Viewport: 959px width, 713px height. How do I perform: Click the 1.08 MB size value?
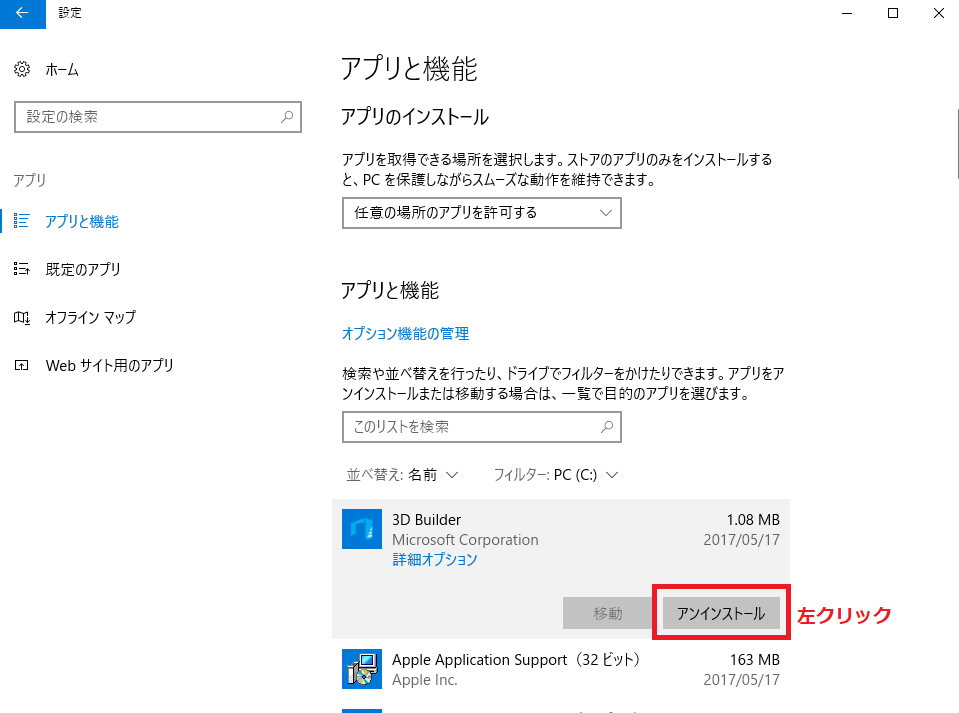point(753,520)
